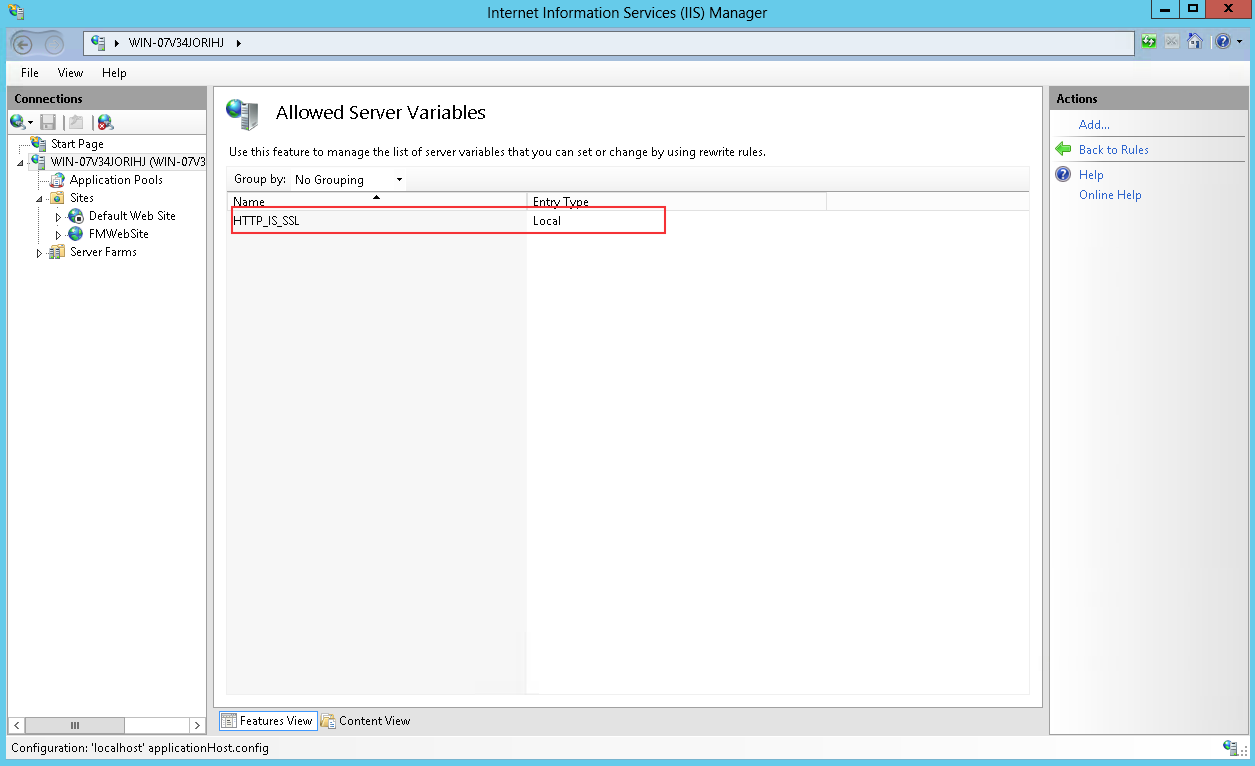Click the FMWebSite globe icon
The image size is (1255, 766).
click(x=76, y=234)
